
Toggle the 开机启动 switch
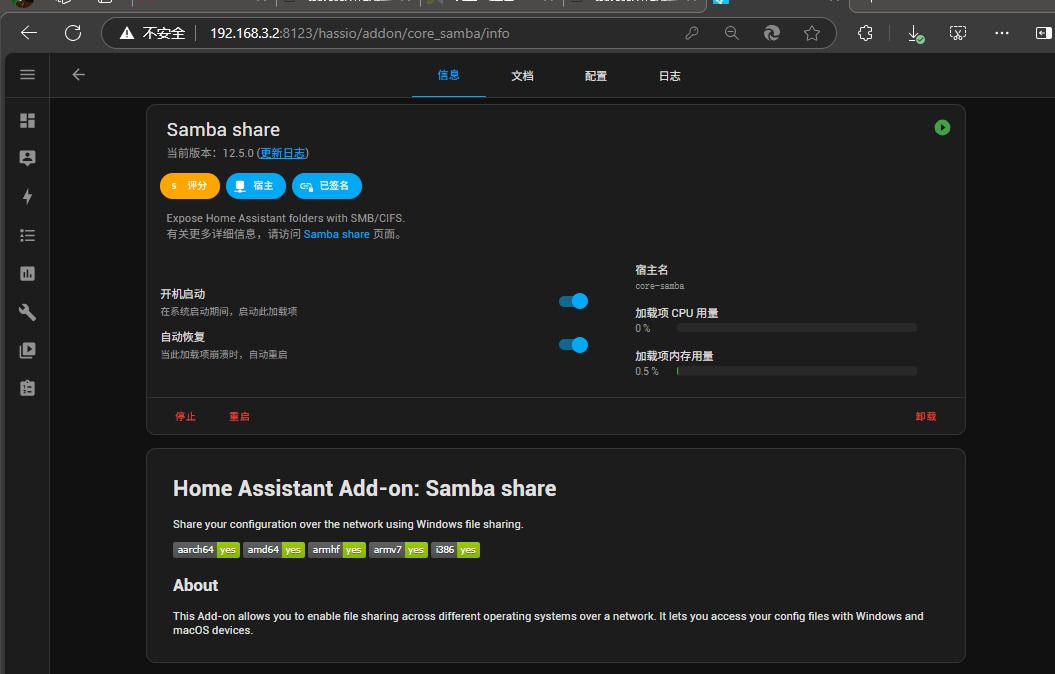[x=573, y=301]
